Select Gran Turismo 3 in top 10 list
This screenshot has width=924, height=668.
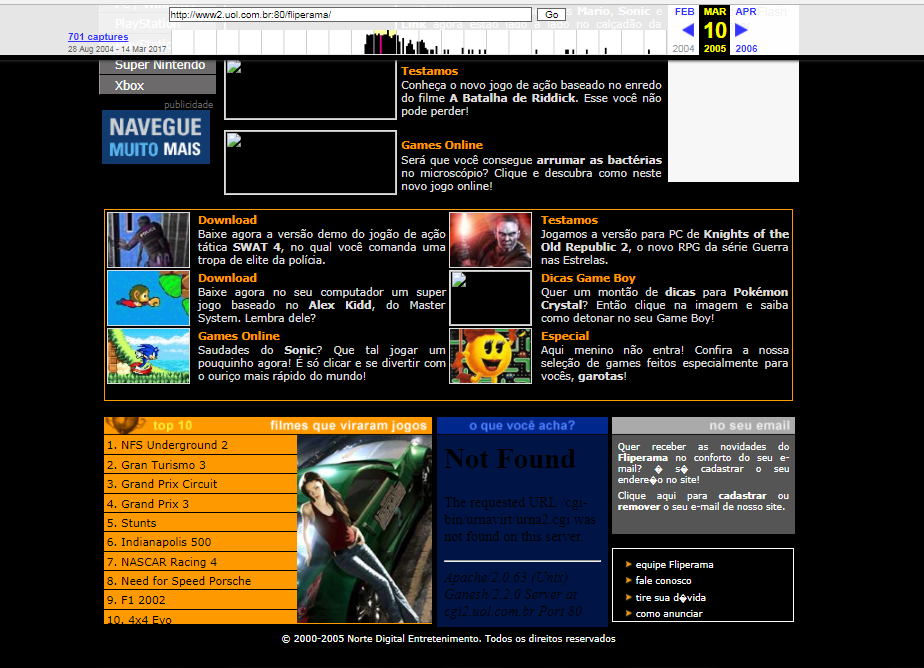coord(200,465)
